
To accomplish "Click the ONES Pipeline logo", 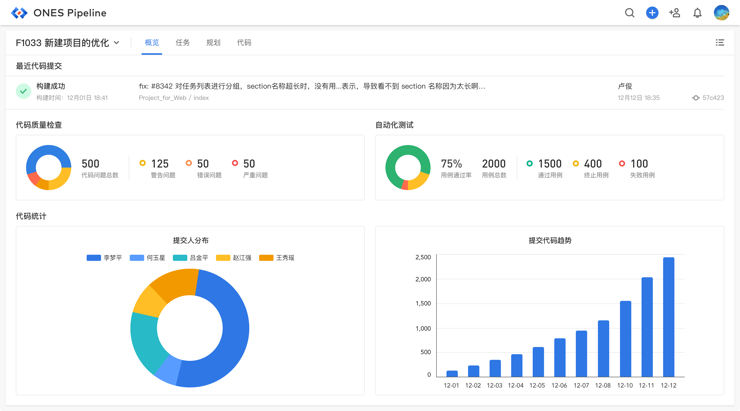I will pos(19,13).
